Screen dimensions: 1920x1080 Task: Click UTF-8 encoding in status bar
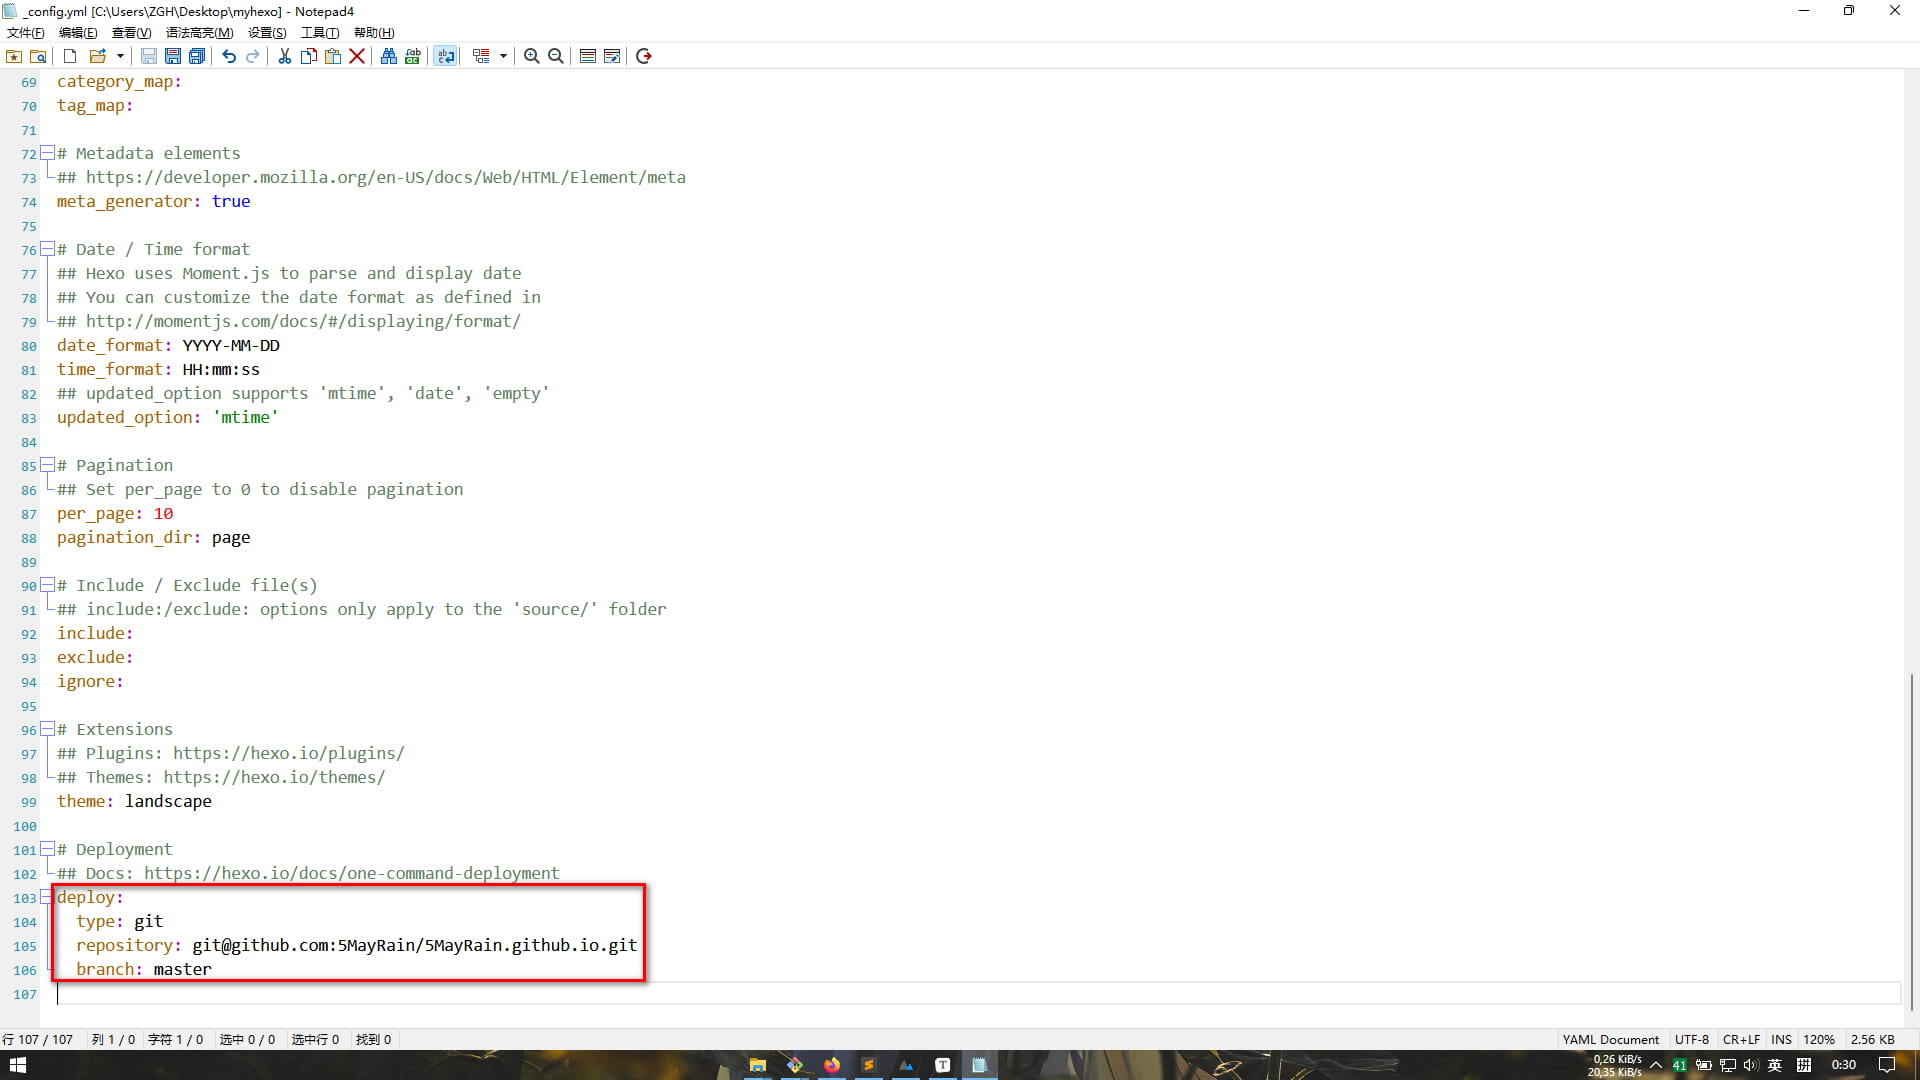click(x=1692, y=1039)
